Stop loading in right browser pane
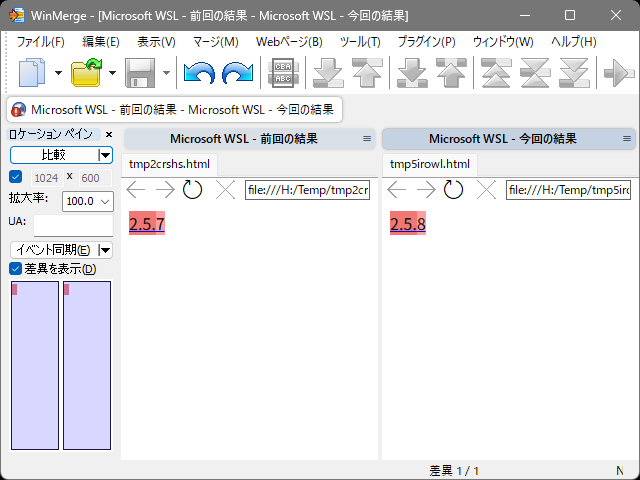 point(486,190)
